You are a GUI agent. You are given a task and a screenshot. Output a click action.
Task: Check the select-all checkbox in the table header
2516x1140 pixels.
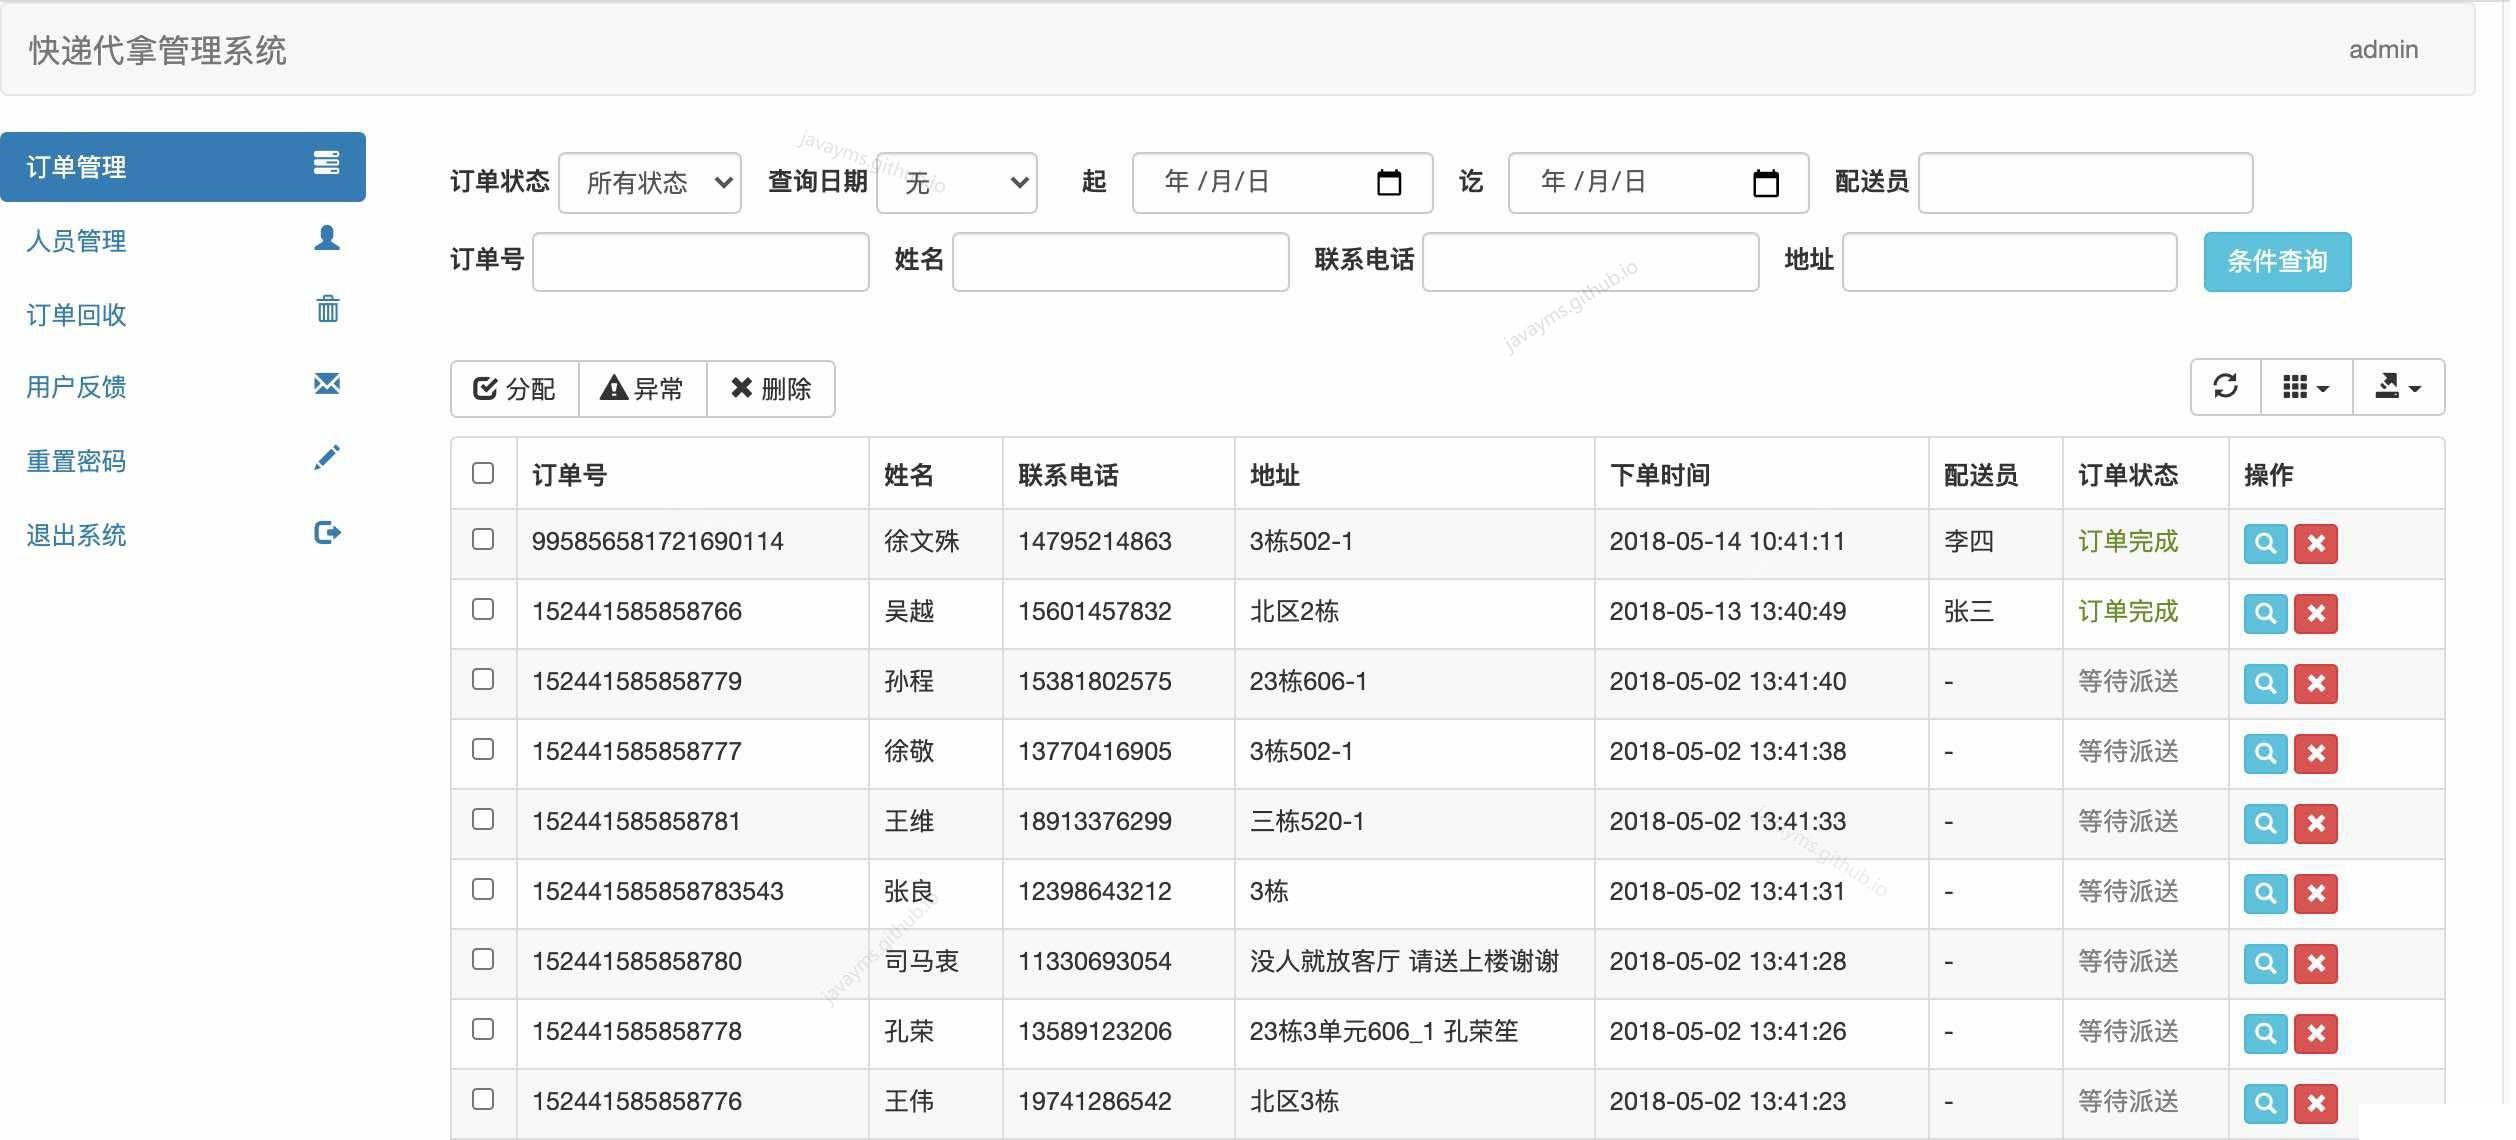483,474
